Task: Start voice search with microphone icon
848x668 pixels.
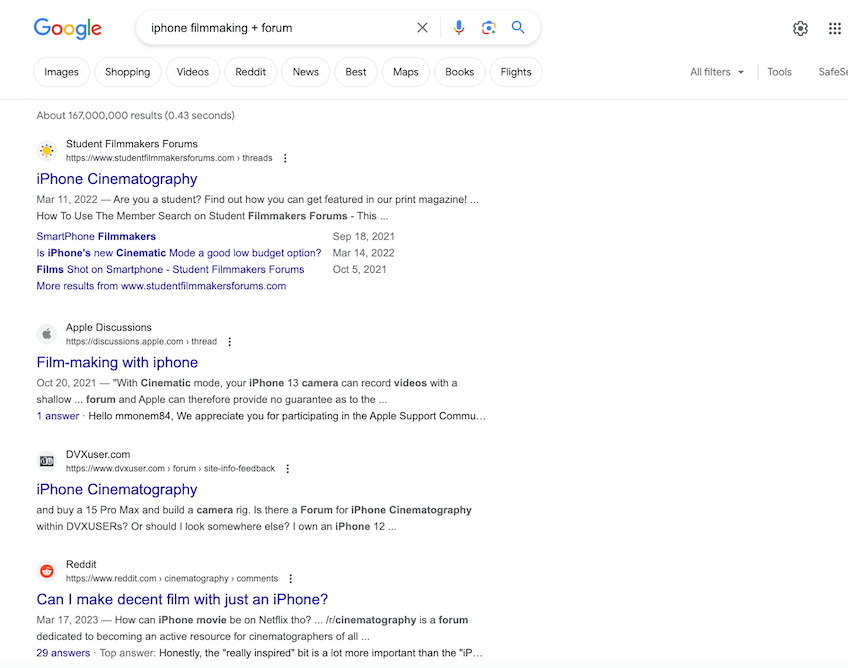Action: click(x=459, y=28)
